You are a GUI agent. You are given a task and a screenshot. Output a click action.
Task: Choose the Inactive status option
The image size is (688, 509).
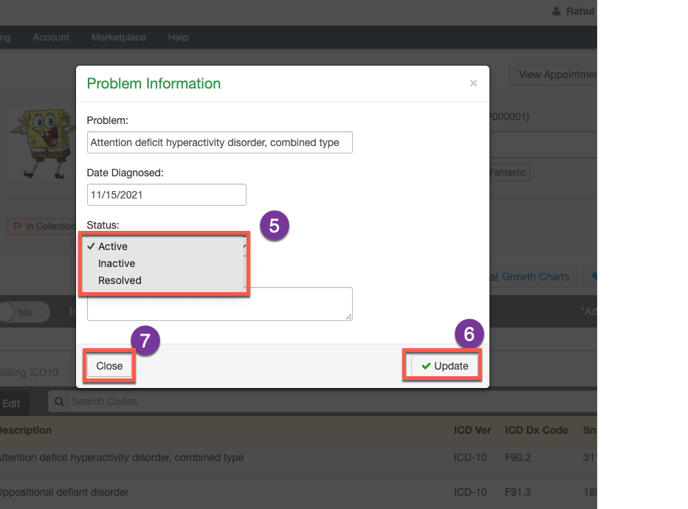point(116,263)
